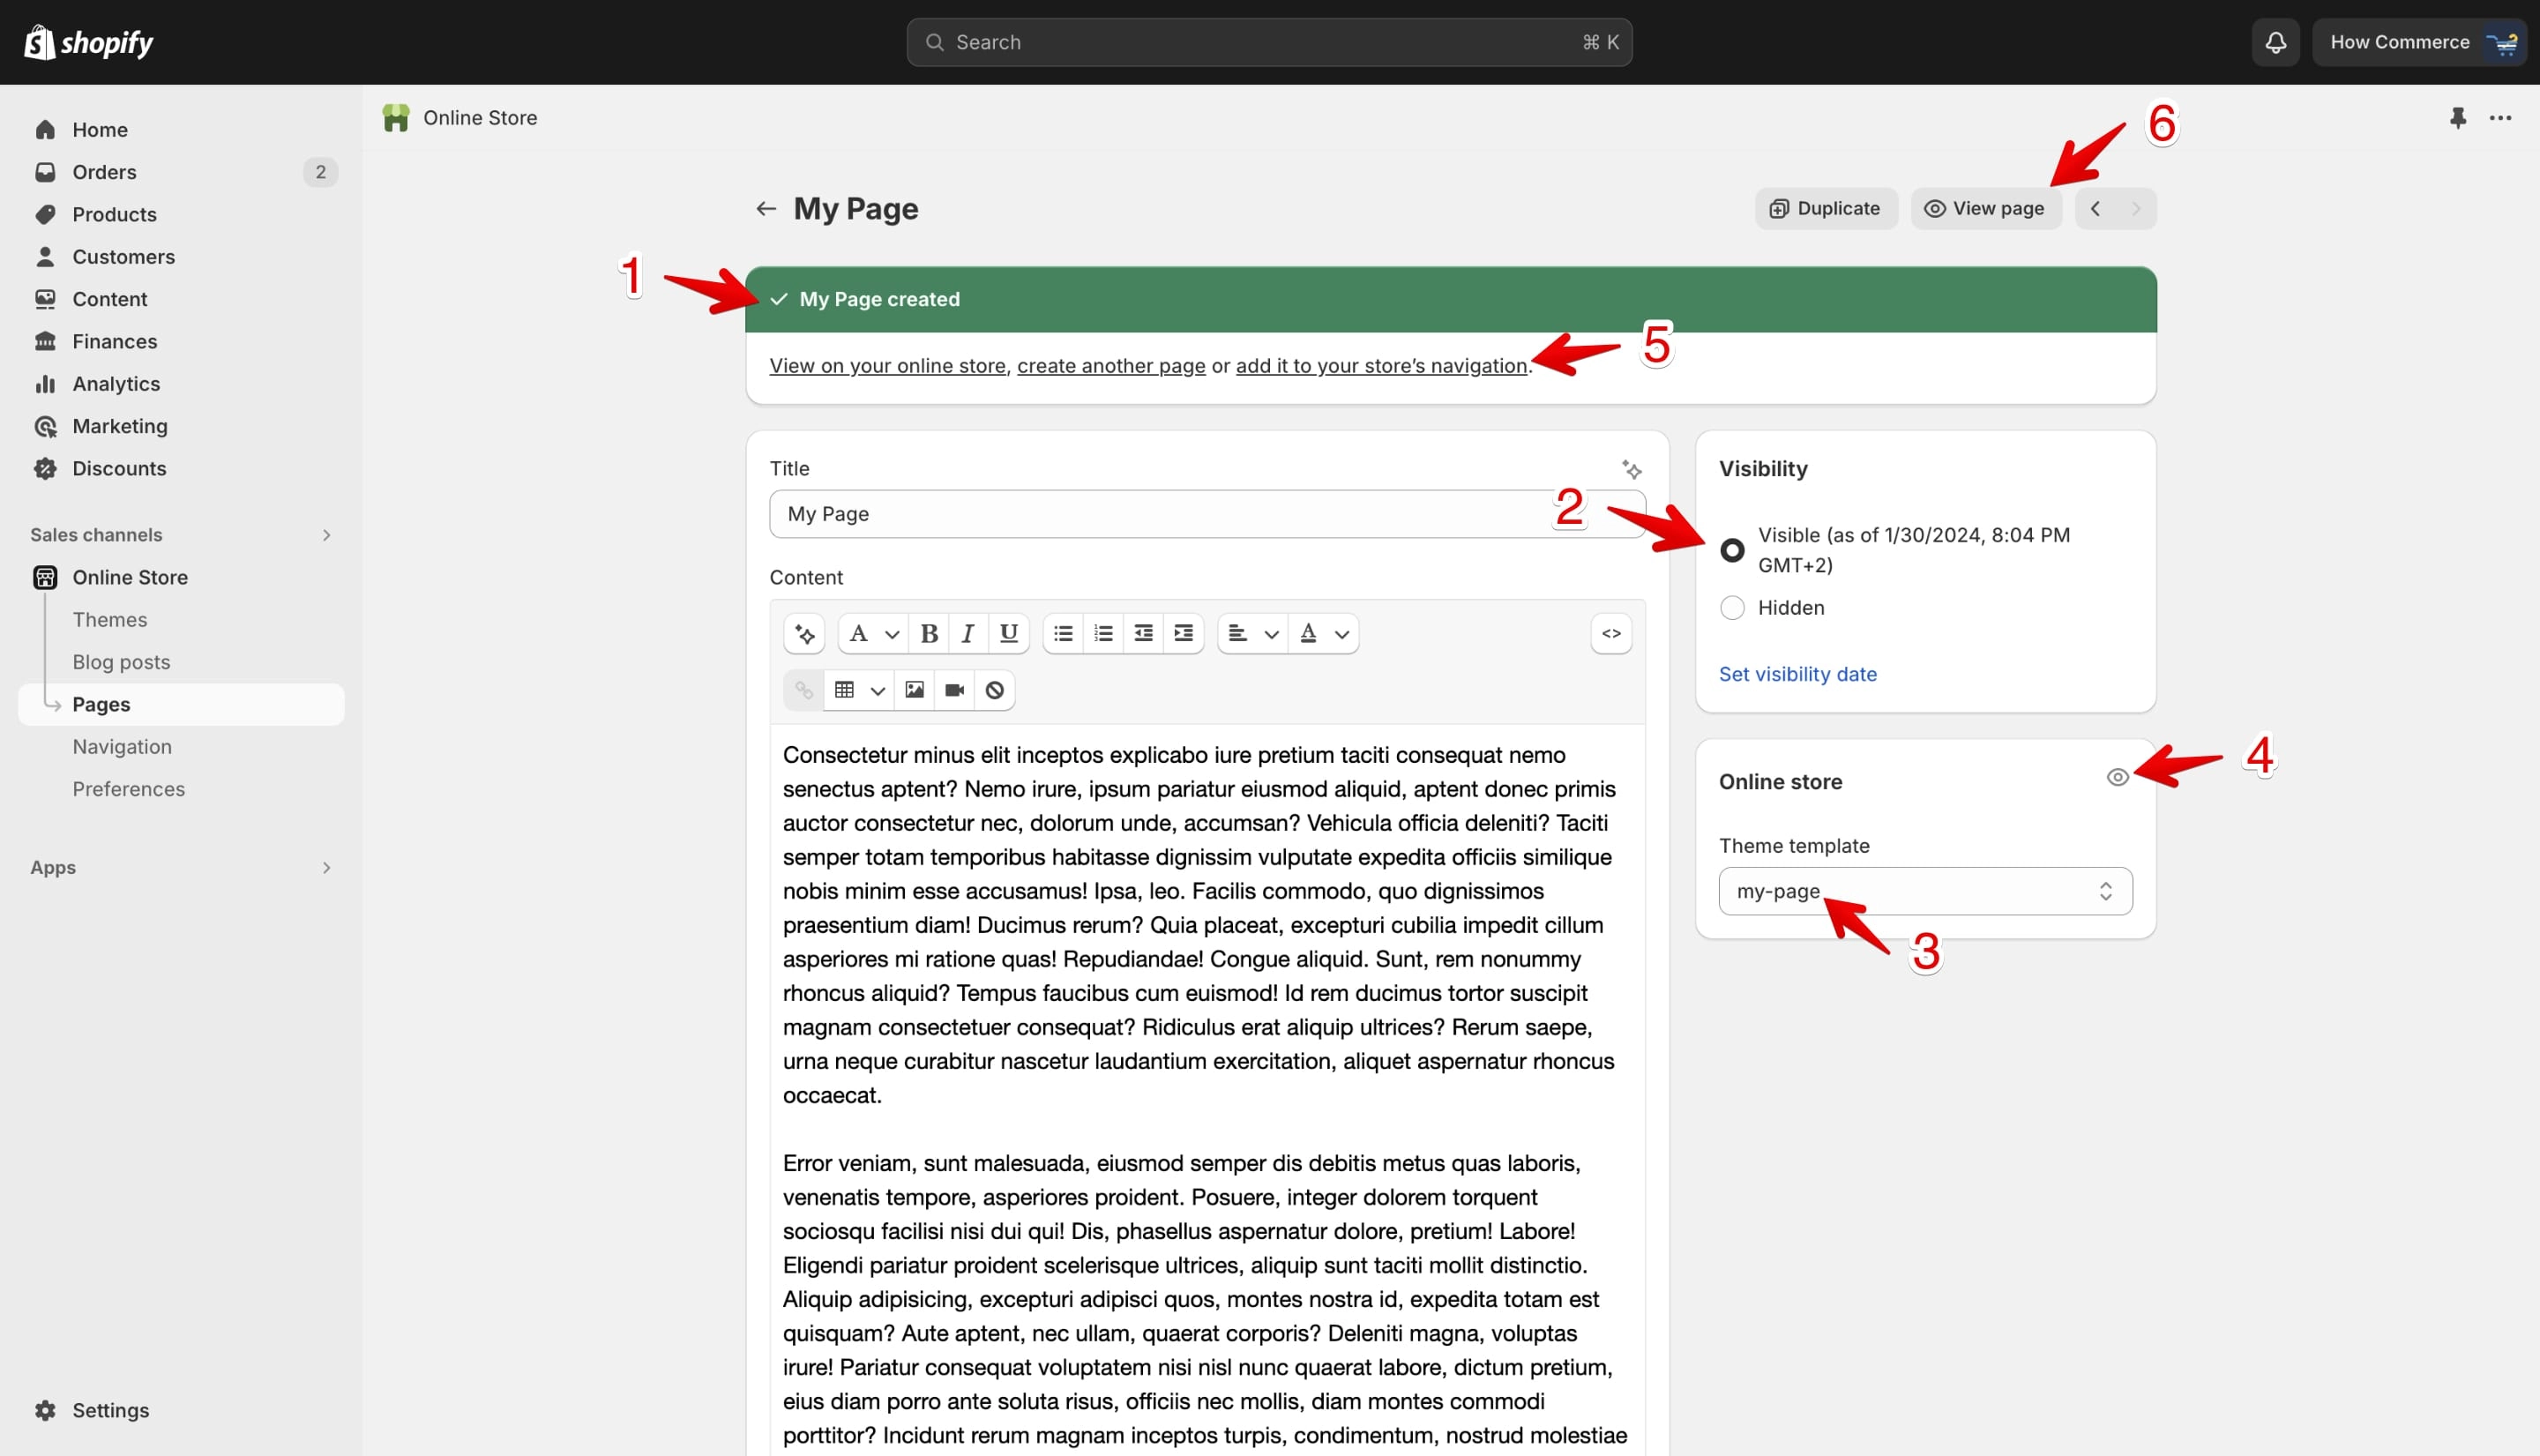Click the View page button

click(x=1986, y=209)
